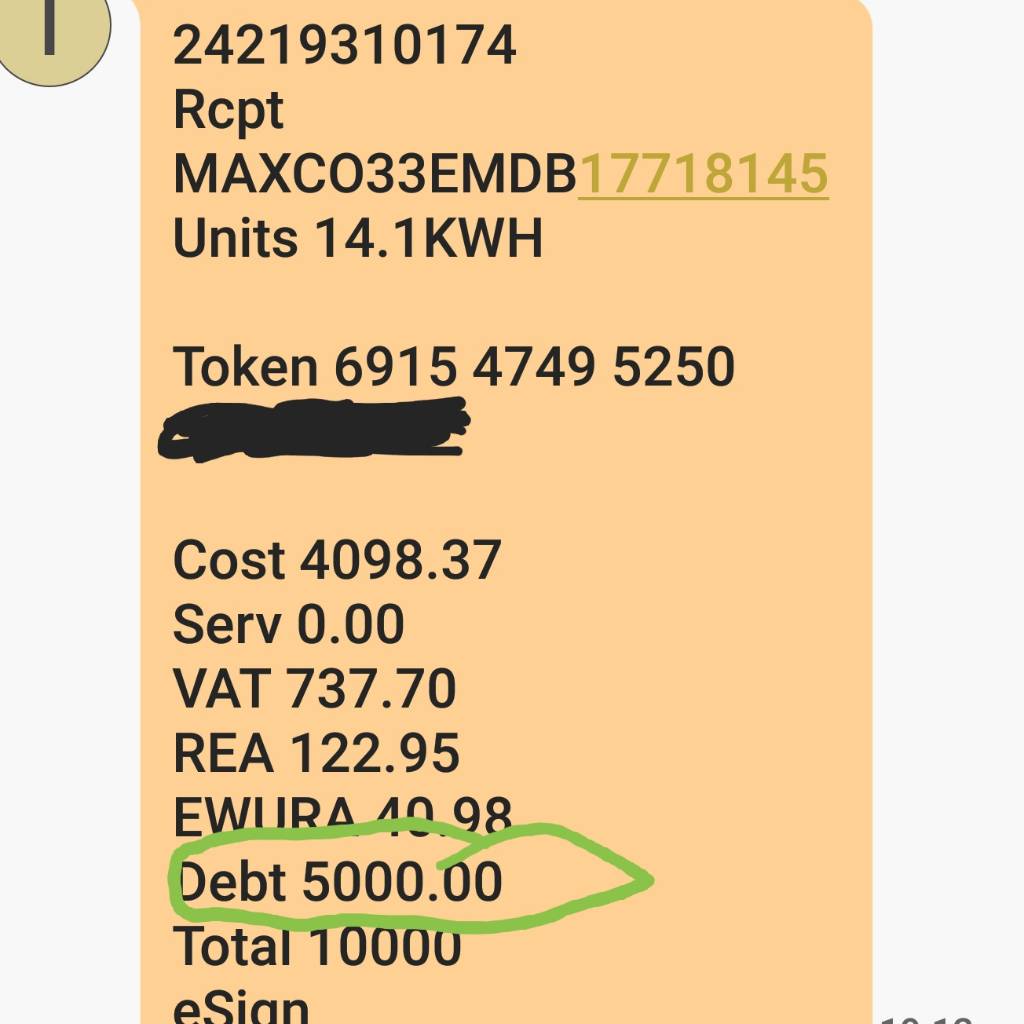
Task: Select the token digits 6915 4749 5250
Action: (x=534, y=367)
